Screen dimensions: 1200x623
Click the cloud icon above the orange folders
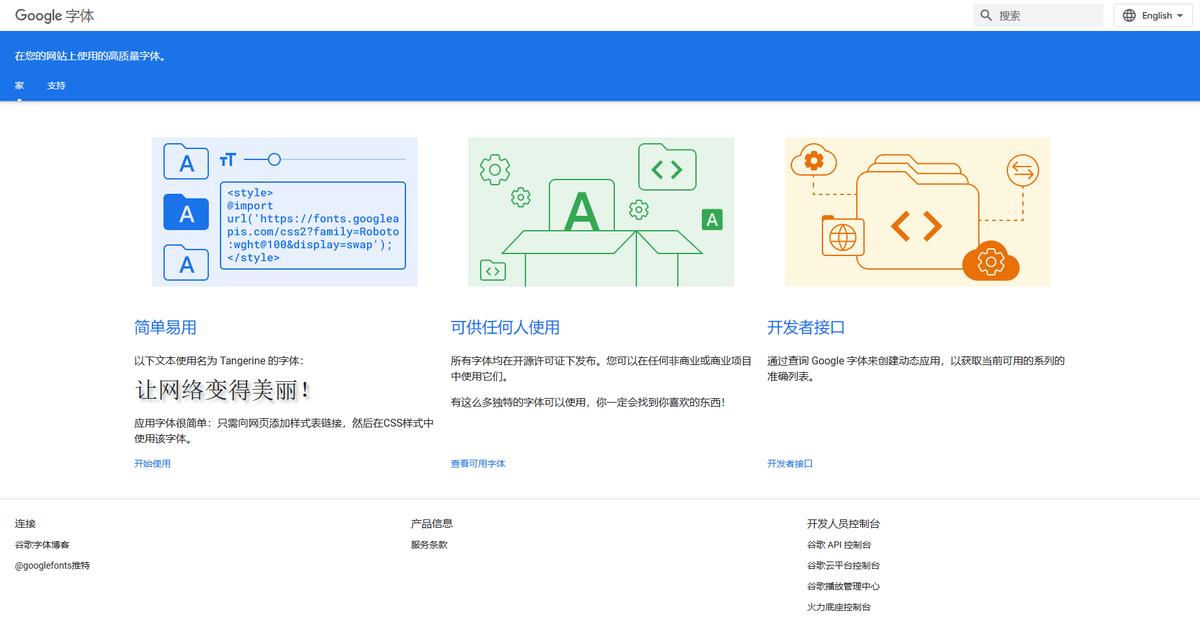[x=812, y=159]
